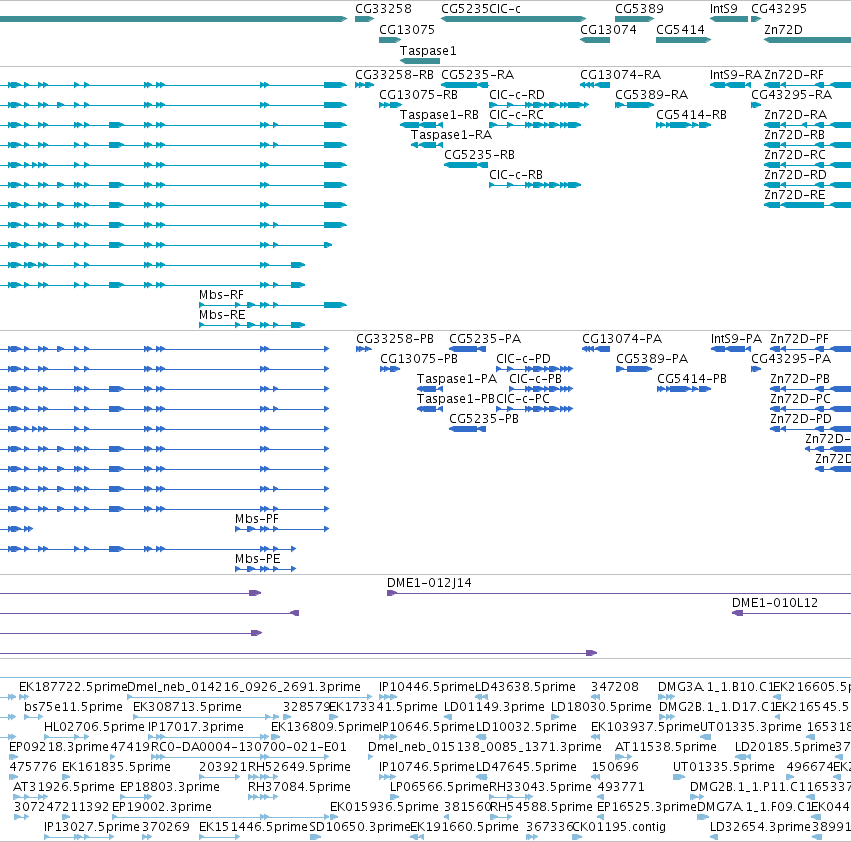The height and width of the screenshot is (842, 851).
Task: Select the CG43295-RA transcript label
Action: click(791, 95)
